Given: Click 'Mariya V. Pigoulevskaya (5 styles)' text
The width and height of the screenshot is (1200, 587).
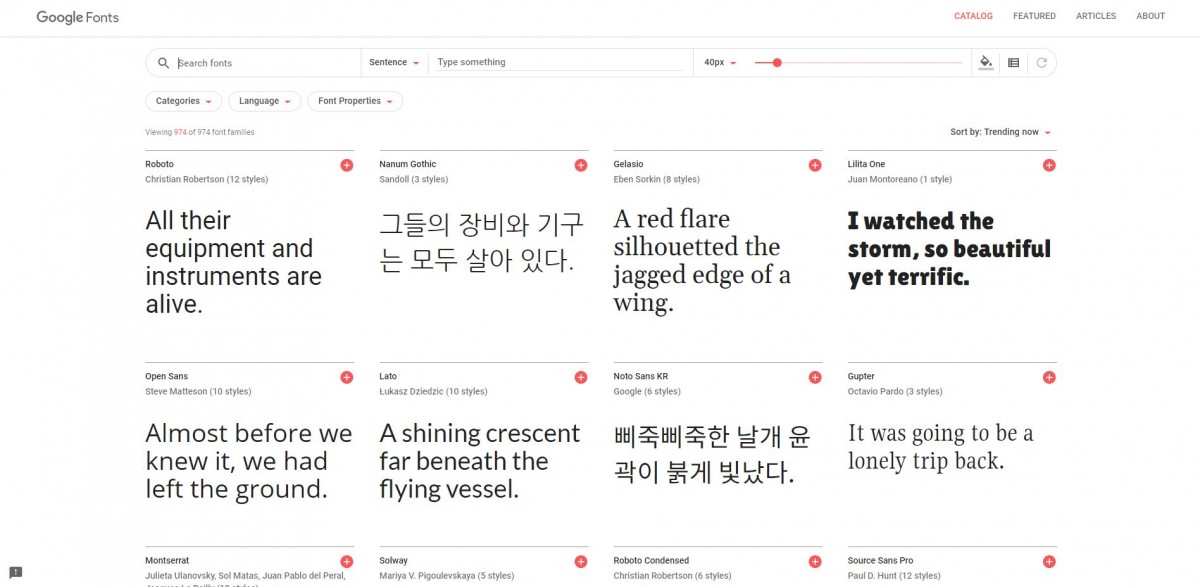Looking at the screenshot, I should click(447, 576).
